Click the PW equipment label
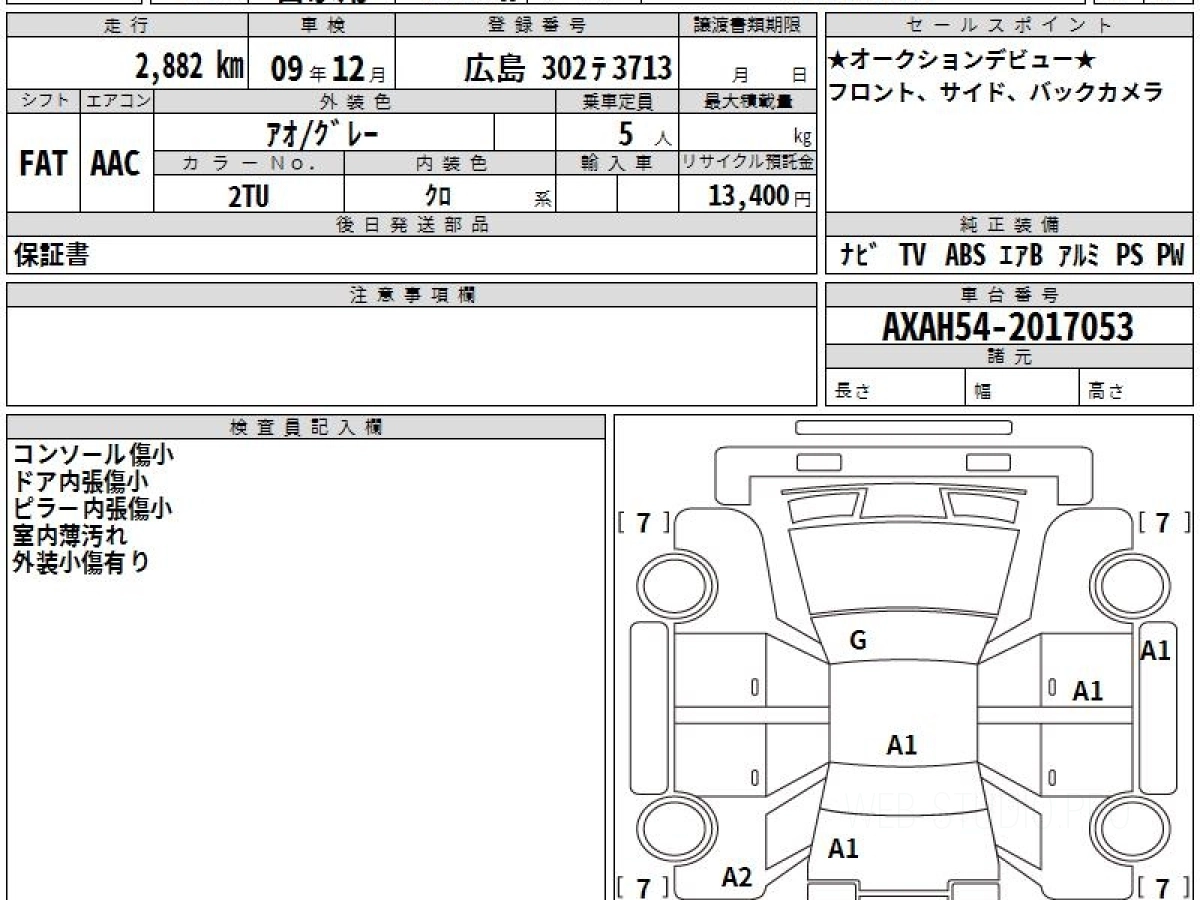The width and height of the screenshot is (1200, 900). 1170,256
